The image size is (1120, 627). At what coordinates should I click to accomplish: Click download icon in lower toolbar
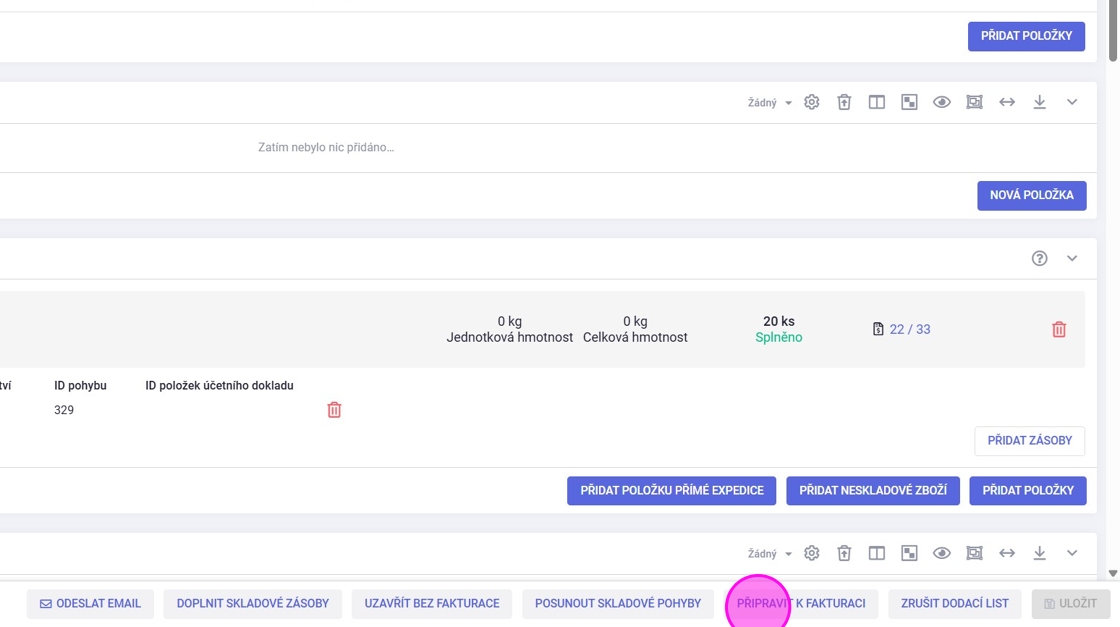click(x=1039, y=553)
